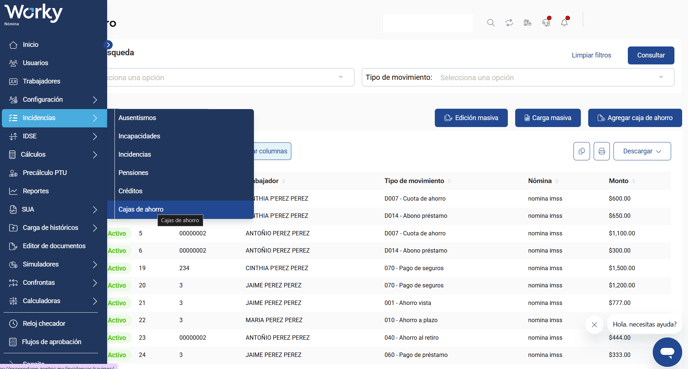Click the Carga de históricos icon

[x=13, y=228]
